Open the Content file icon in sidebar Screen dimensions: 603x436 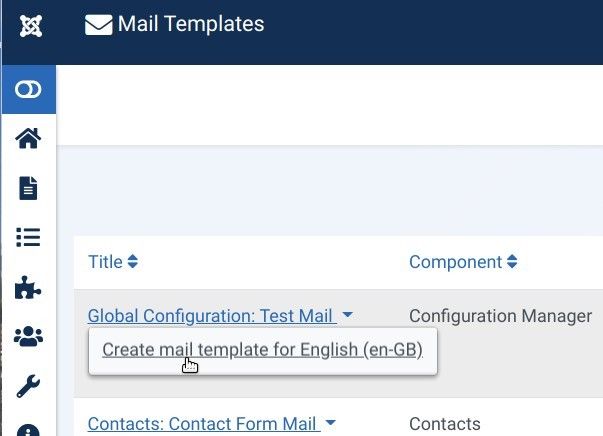tap(28, 188)
